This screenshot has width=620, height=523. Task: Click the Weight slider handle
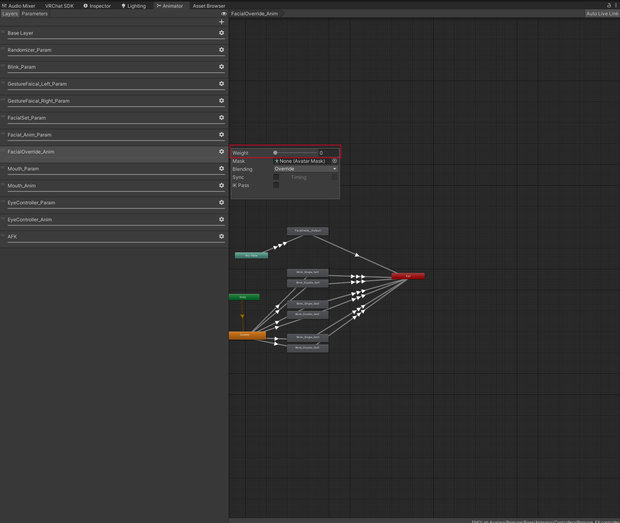coord(275,153)
